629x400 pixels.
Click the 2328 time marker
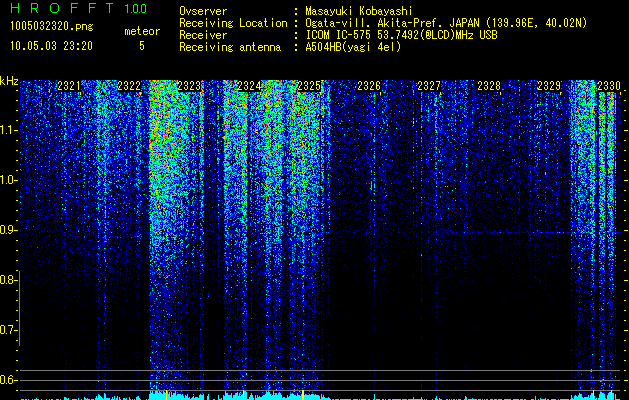pos(489,86)
